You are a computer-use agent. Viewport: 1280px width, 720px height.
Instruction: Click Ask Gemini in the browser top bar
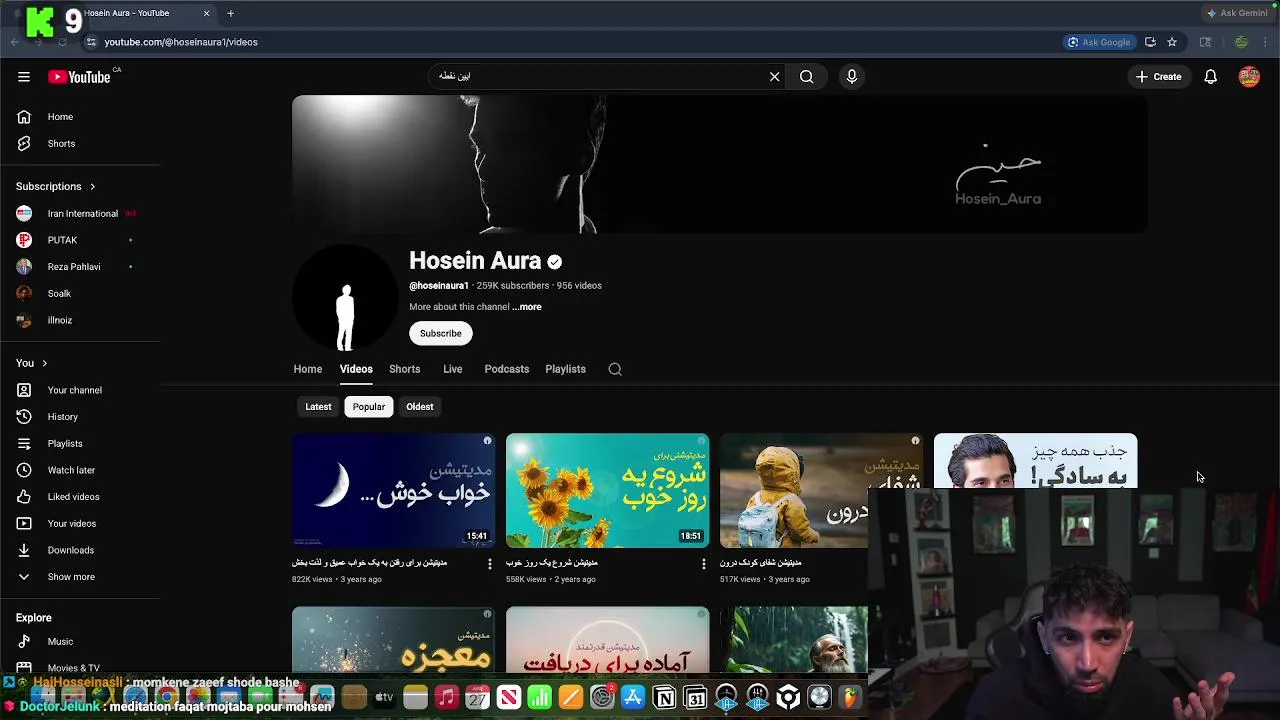(x=1236, y=13)
